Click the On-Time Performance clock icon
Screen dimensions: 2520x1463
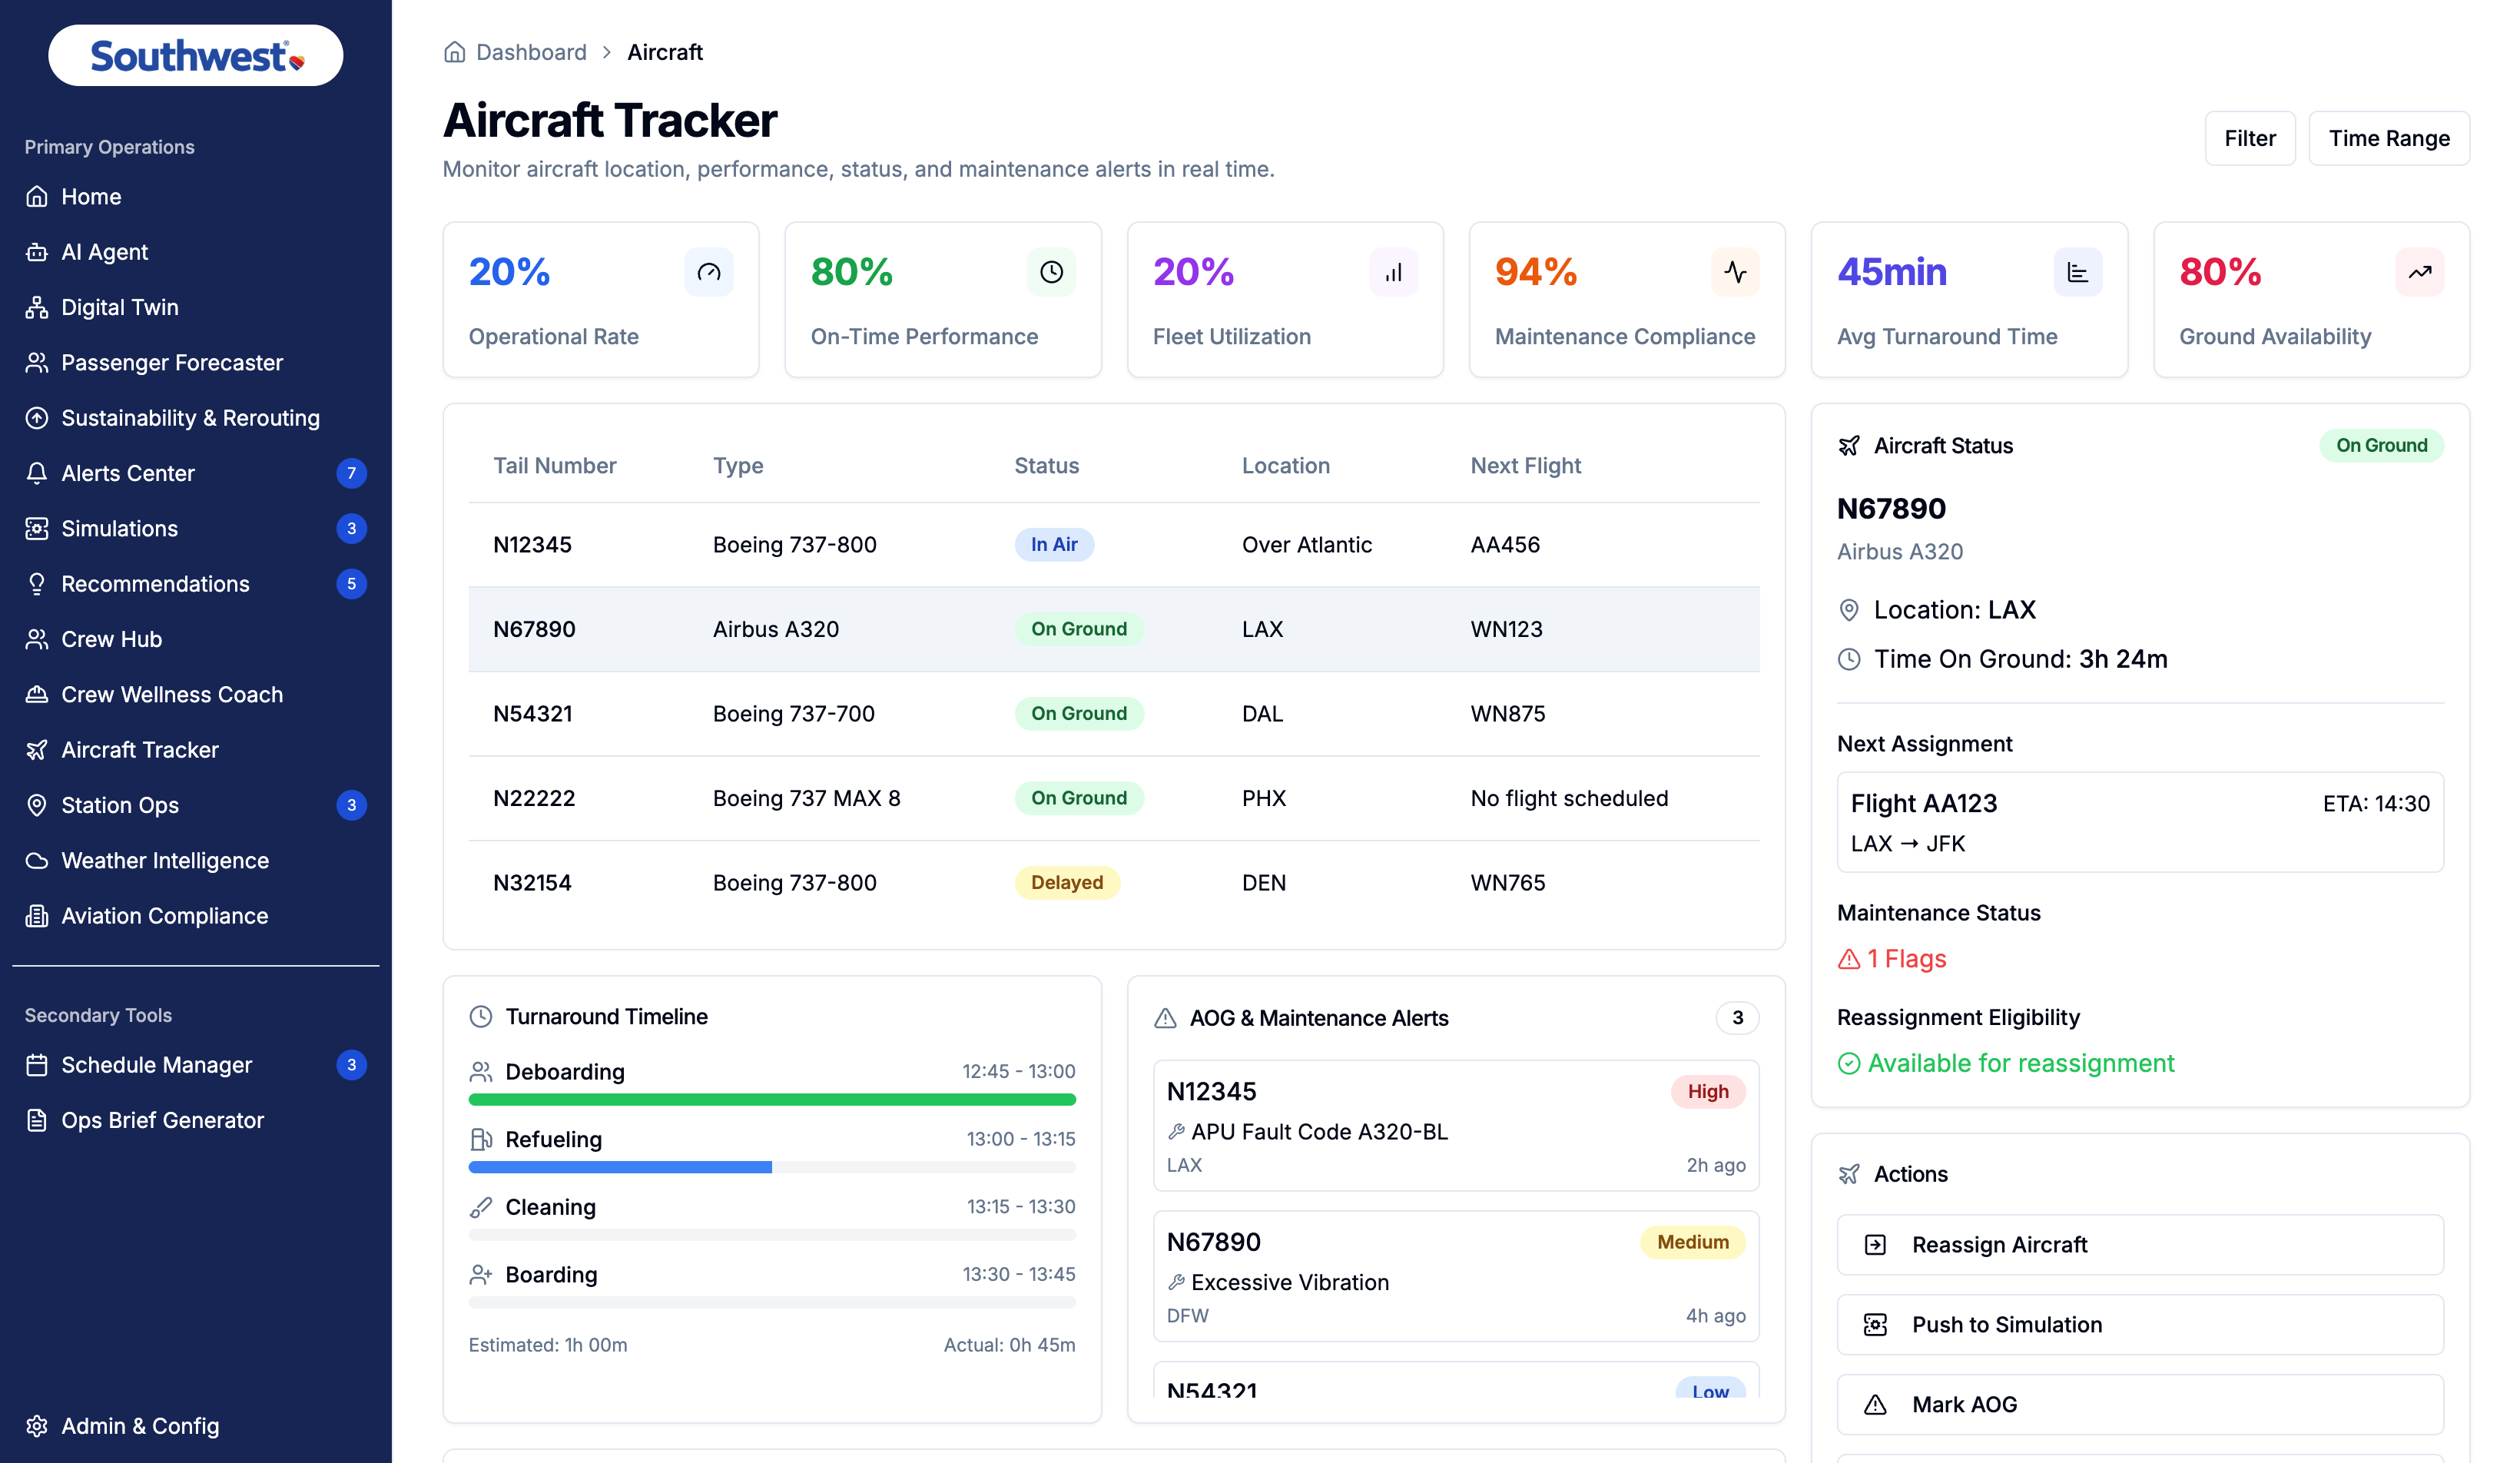coord(1052,272)
